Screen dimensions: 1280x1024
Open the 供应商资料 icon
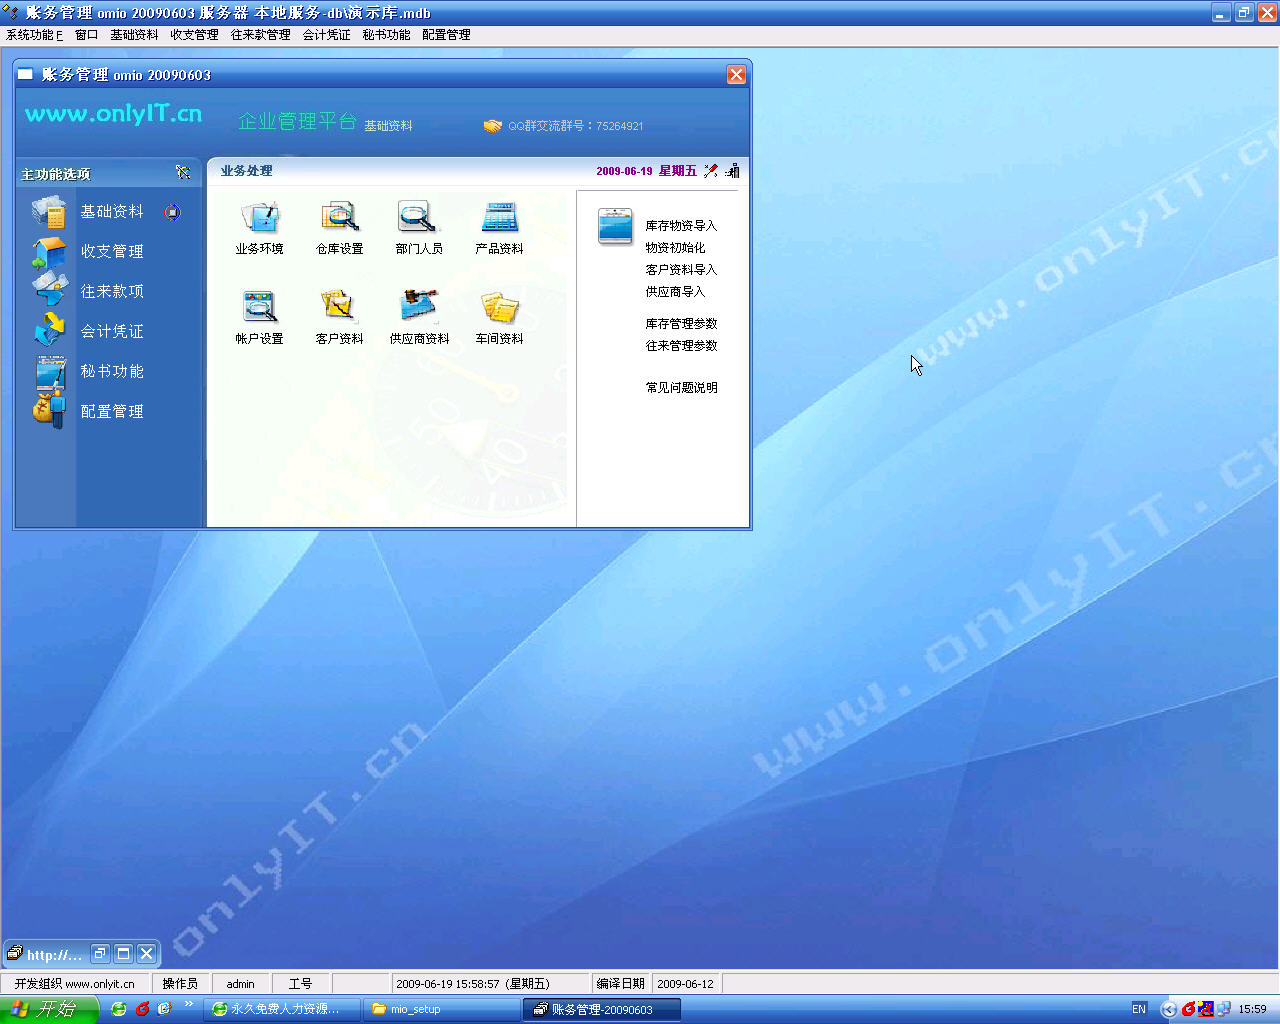coord(419,308)
